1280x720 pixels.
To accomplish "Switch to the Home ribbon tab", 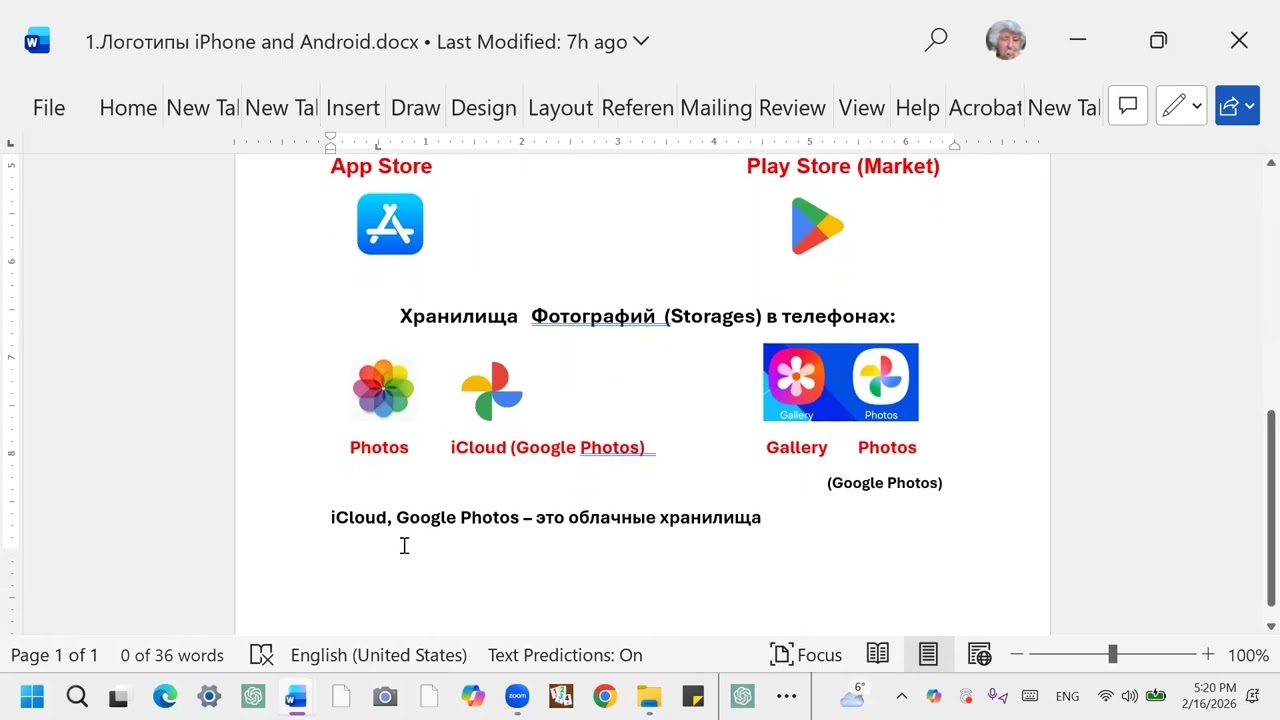I will point(128,107).
